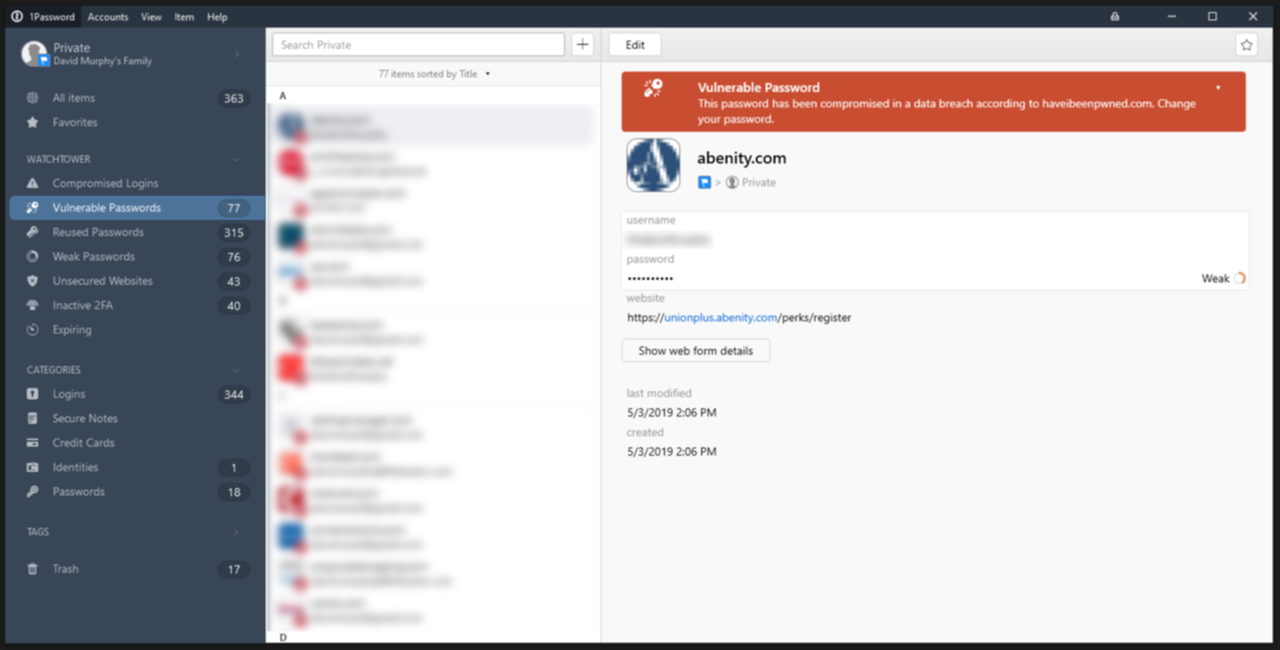Minimize the 1Password window
This screenshot has height=650, width=1280.
coord(1172,17)
